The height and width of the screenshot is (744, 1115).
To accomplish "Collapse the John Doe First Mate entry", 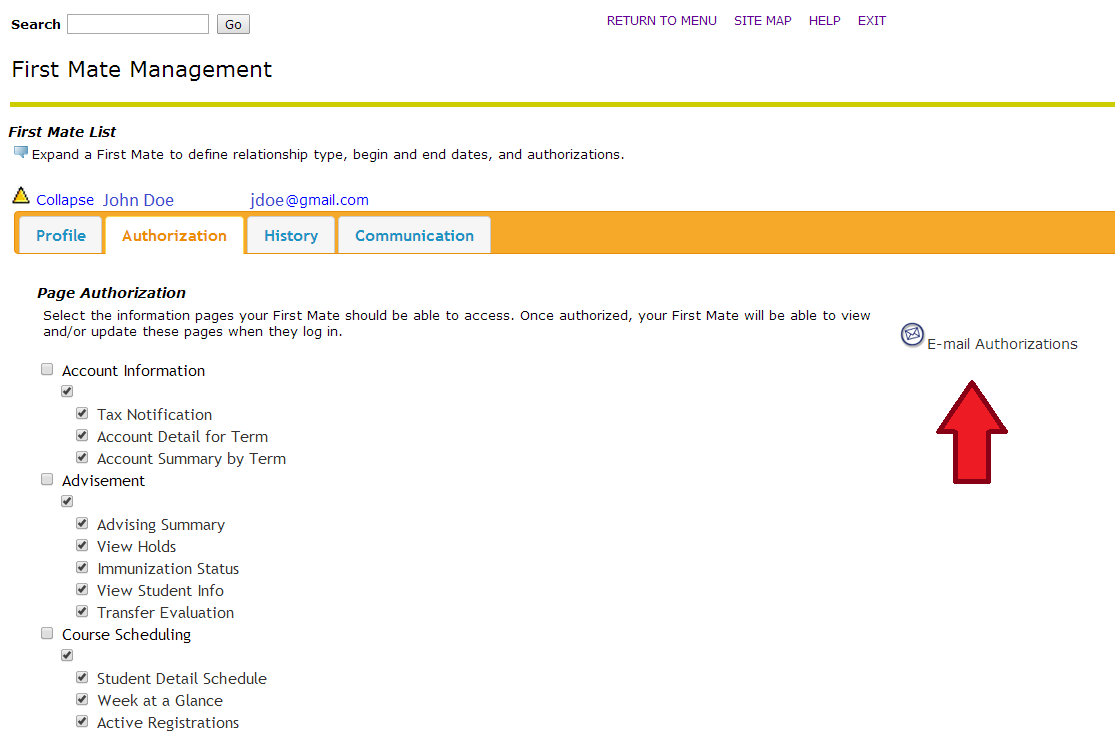I will (x=65, y=200).
